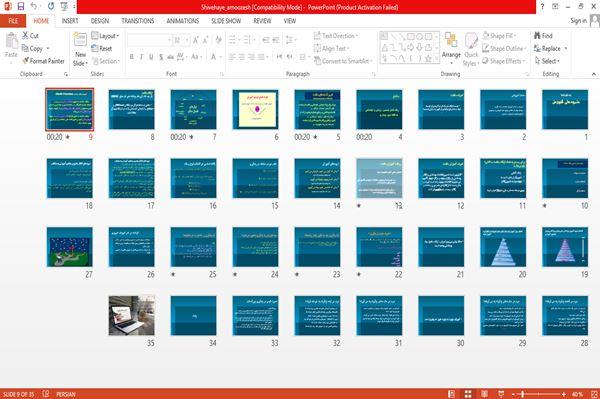Image resolution: width=600 pixels, height=399 pixels.
Task: Click the New Slide button
Action: tap(80, 50)
